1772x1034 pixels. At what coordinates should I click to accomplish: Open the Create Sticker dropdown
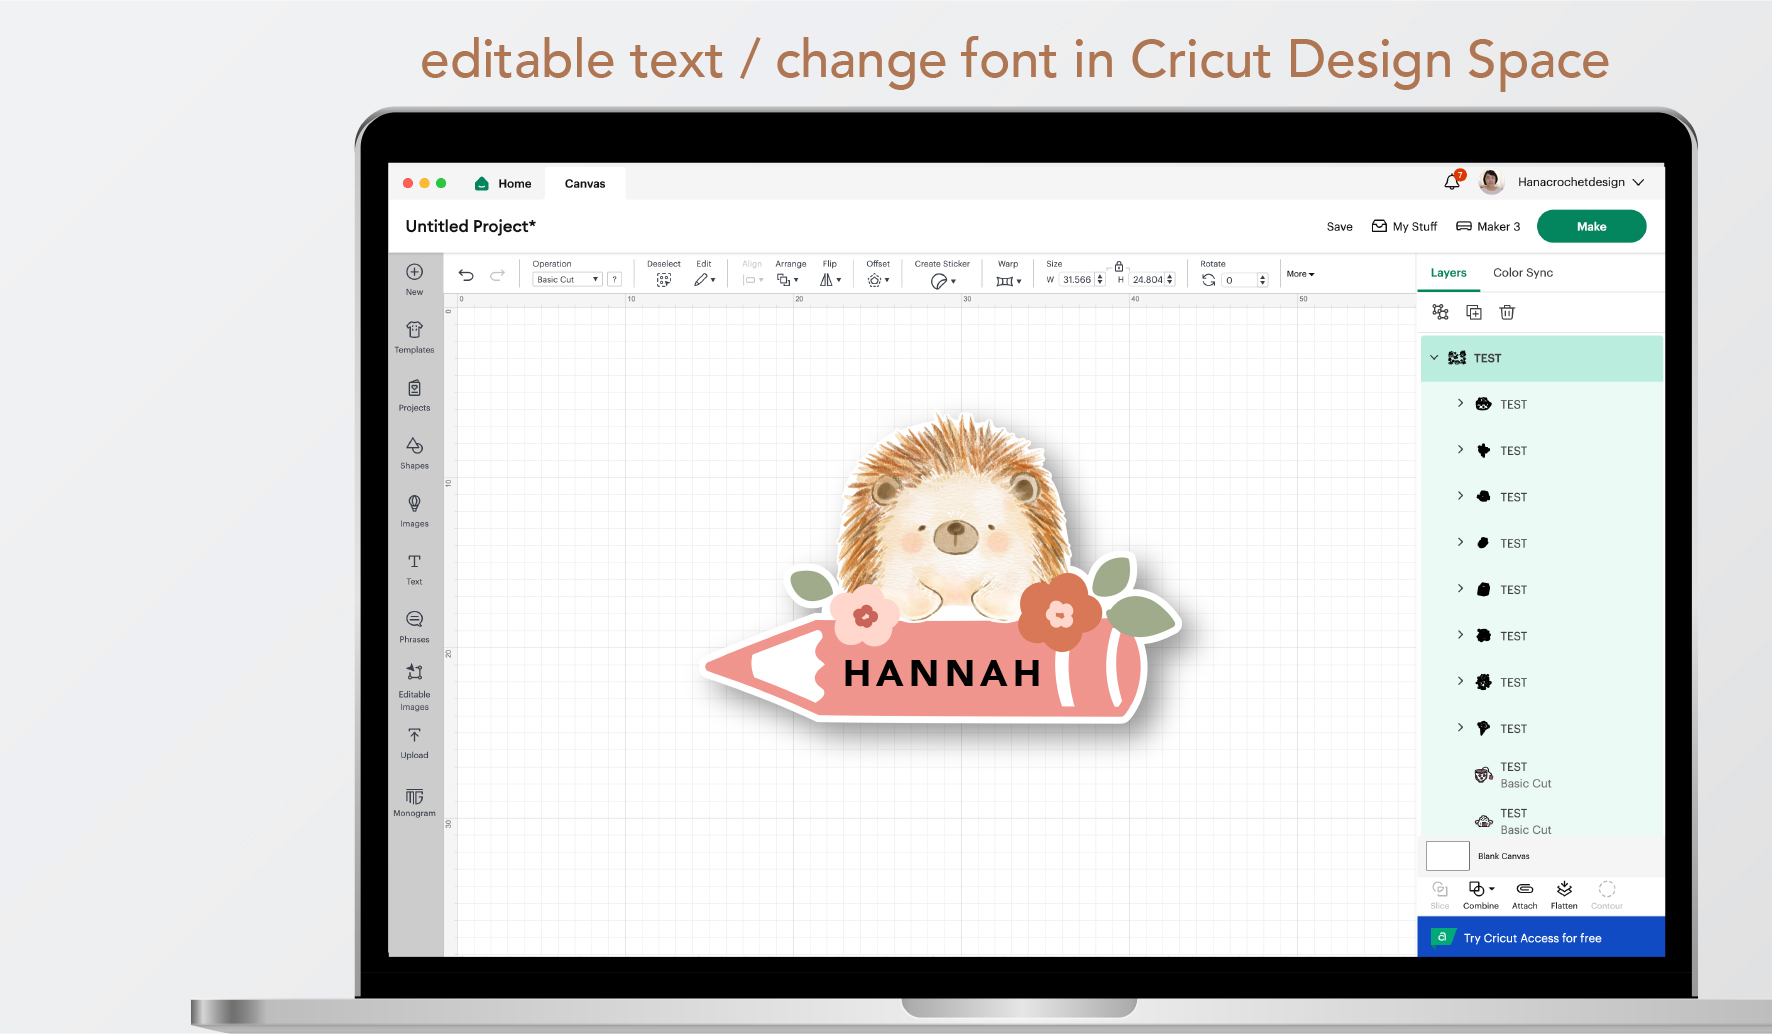tap(942, 281)
